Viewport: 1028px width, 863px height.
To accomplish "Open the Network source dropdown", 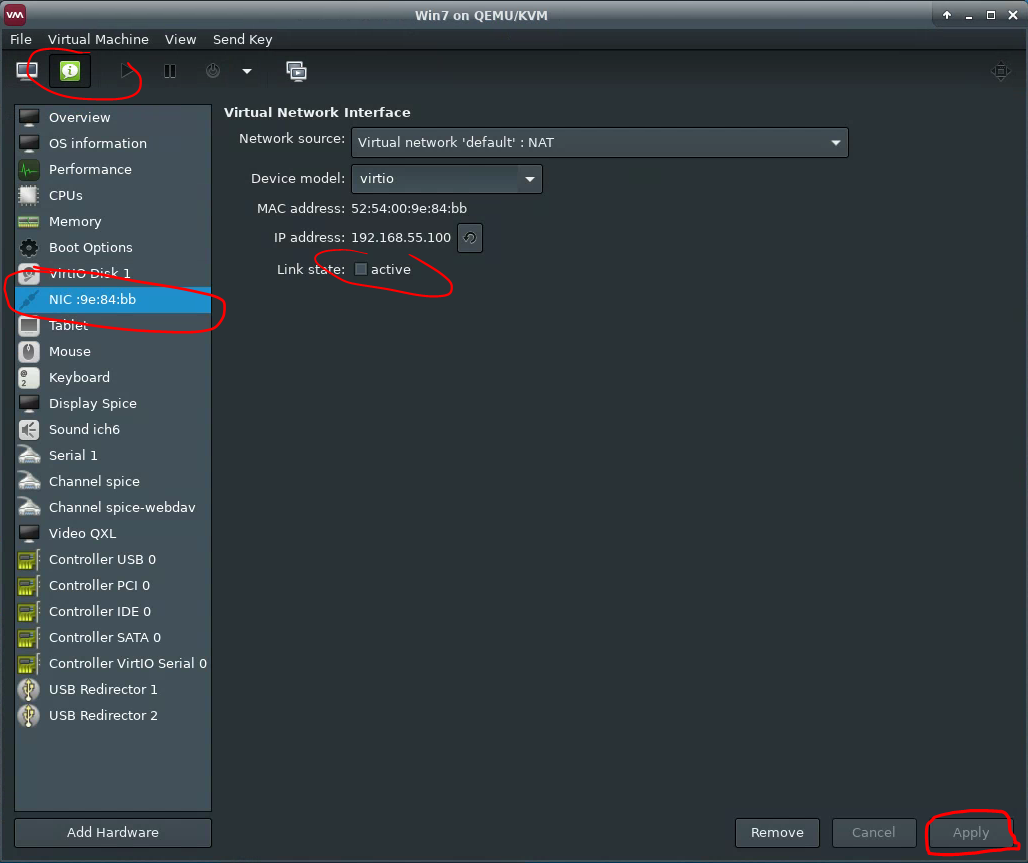I will (600, 143).
